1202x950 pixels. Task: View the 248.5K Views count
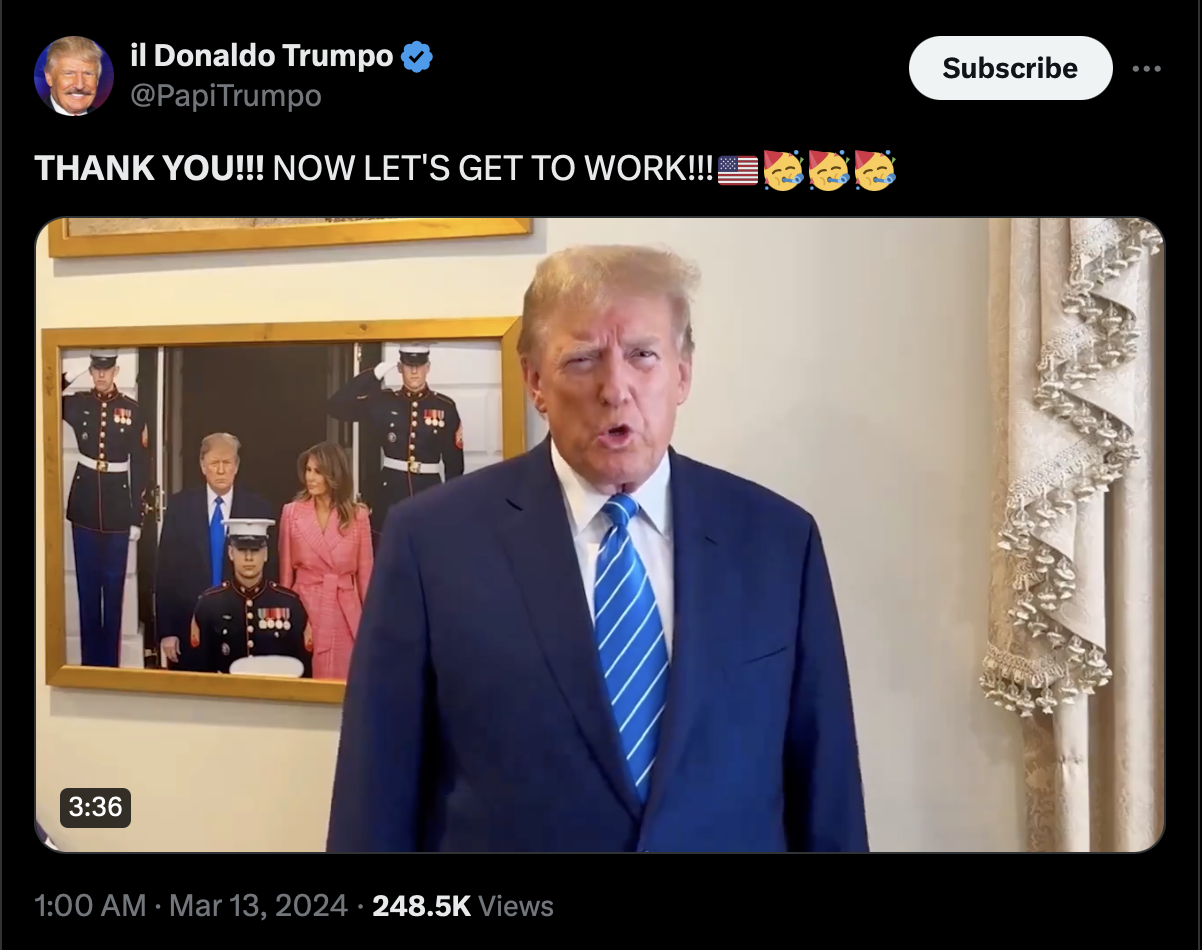click(462, 906)
